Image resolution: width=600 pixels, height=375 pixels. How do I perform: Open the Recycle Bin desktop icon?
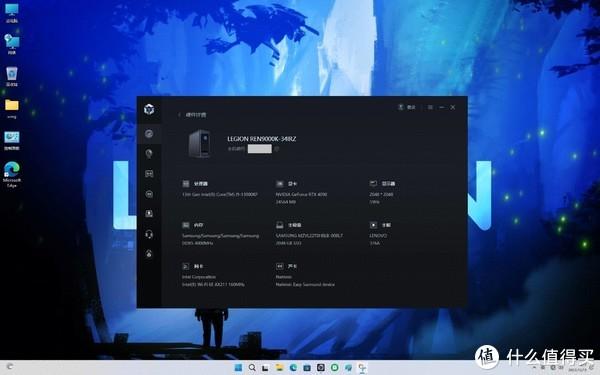[x=12, y=76]
